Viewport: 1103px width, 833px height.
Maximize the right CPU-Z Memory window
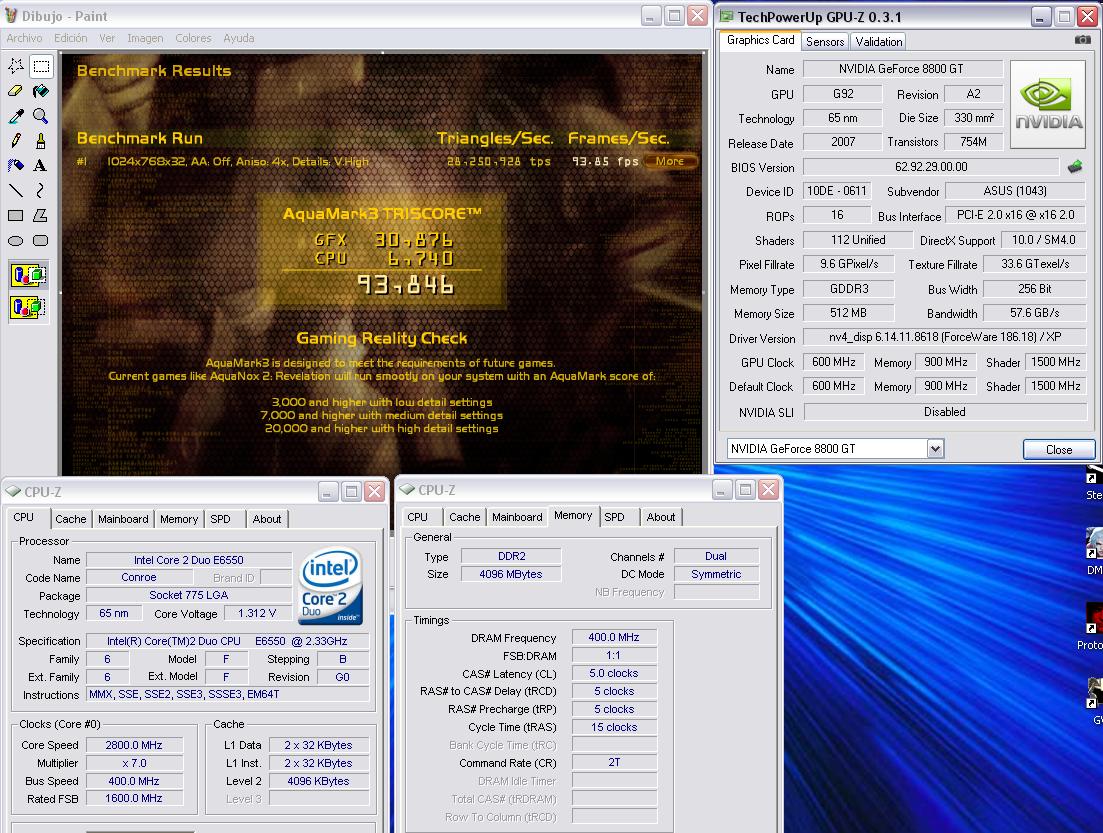pos(745,489)
